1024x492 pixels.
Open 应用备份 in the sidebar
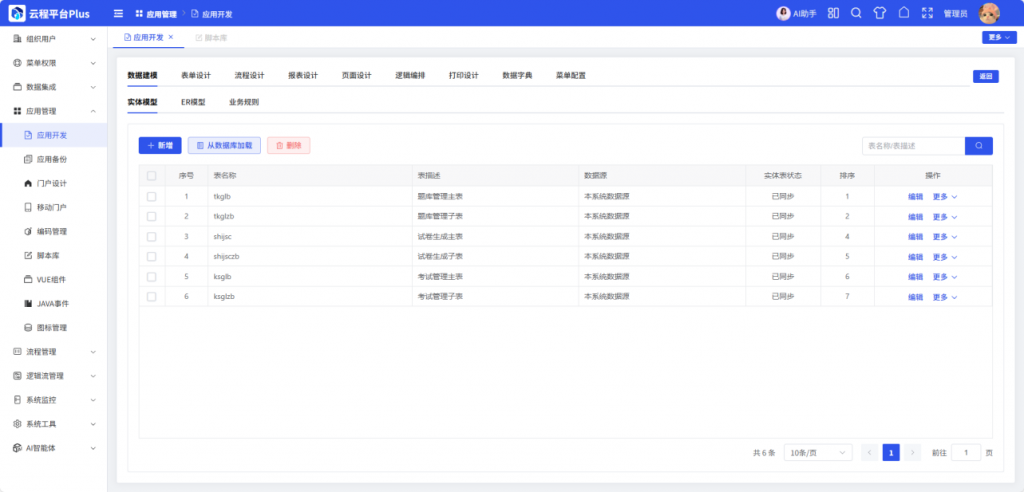pos(52,159)
